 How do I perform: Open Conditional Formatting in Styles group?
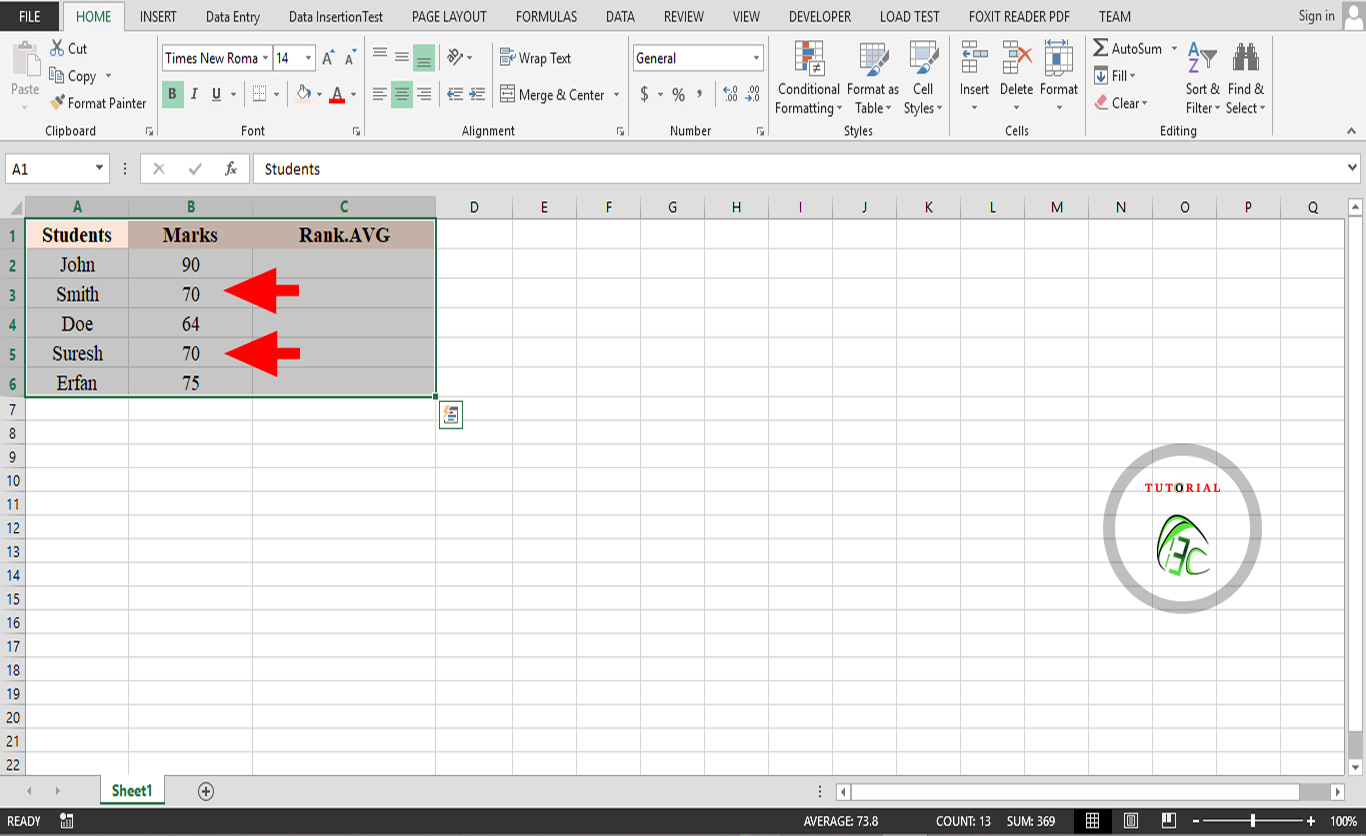[808, 79]
